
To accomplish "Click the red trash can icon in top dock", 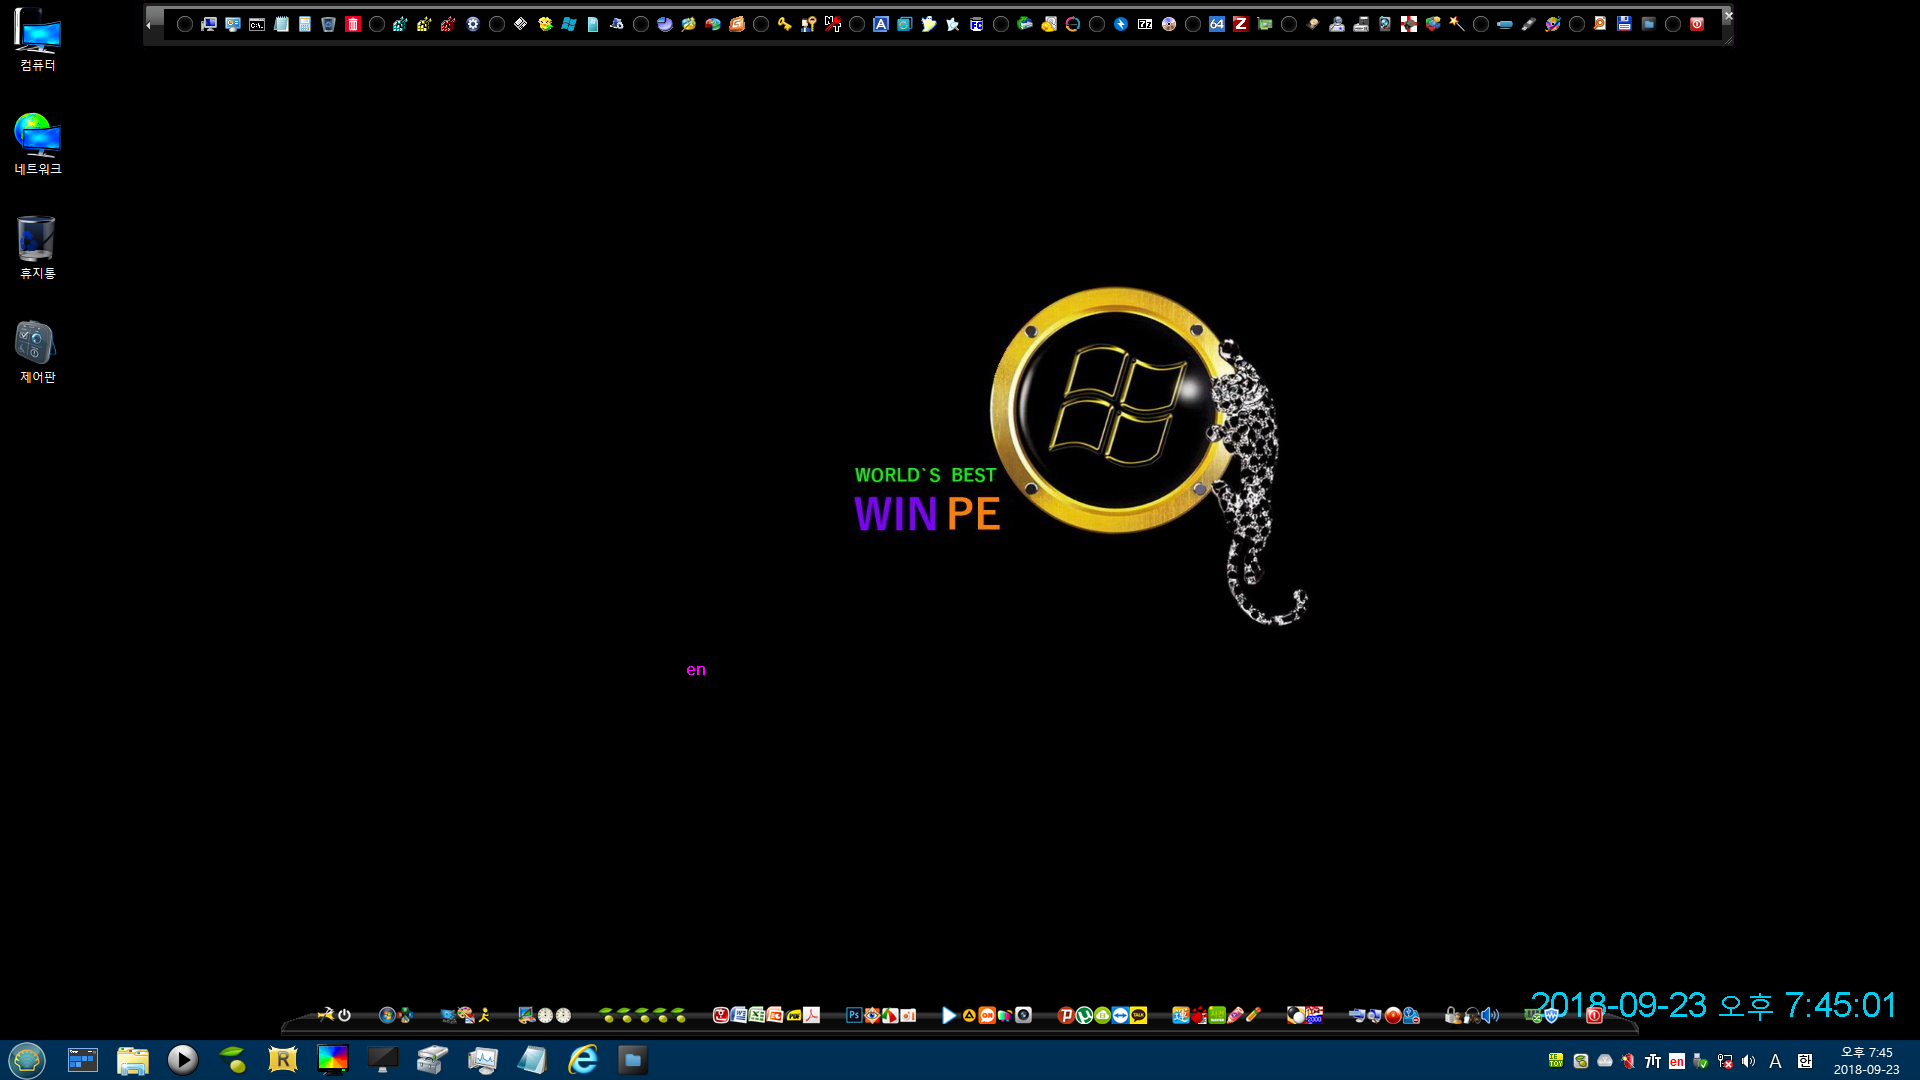I will 353,24.
